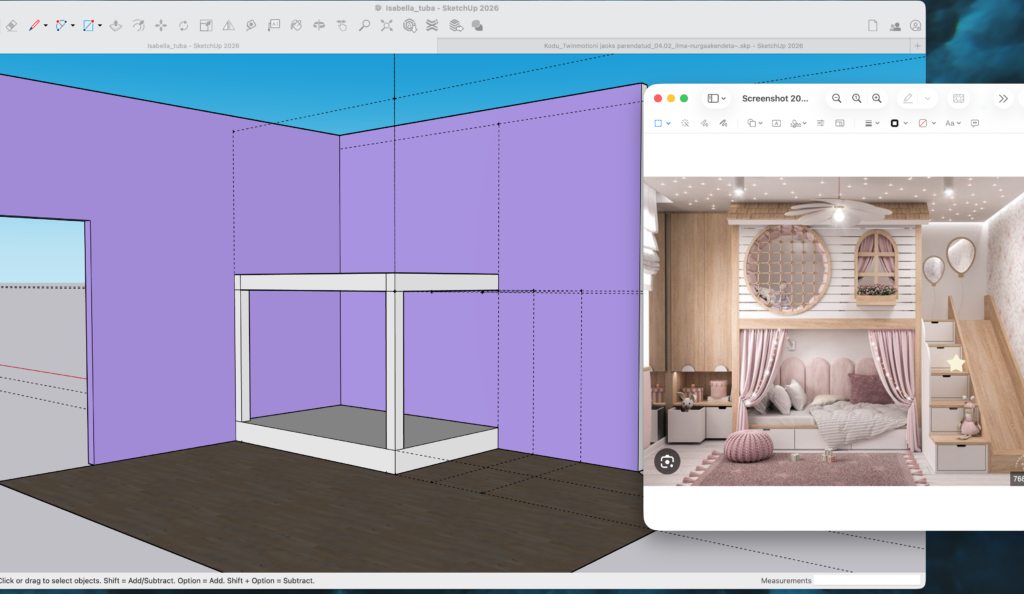Toggle the Preview markup toolbar pen button
Image resolution: width=1024 pixels, height=594 pixels.
coord(908,99)
